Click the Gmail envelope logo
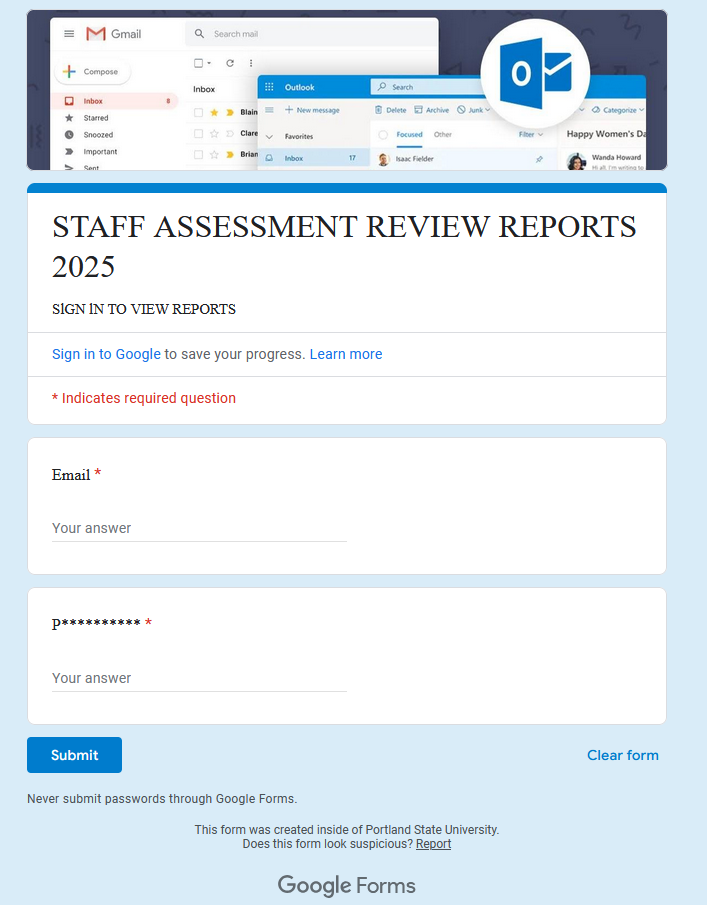707x905 pixels. (x=96, y=34)
